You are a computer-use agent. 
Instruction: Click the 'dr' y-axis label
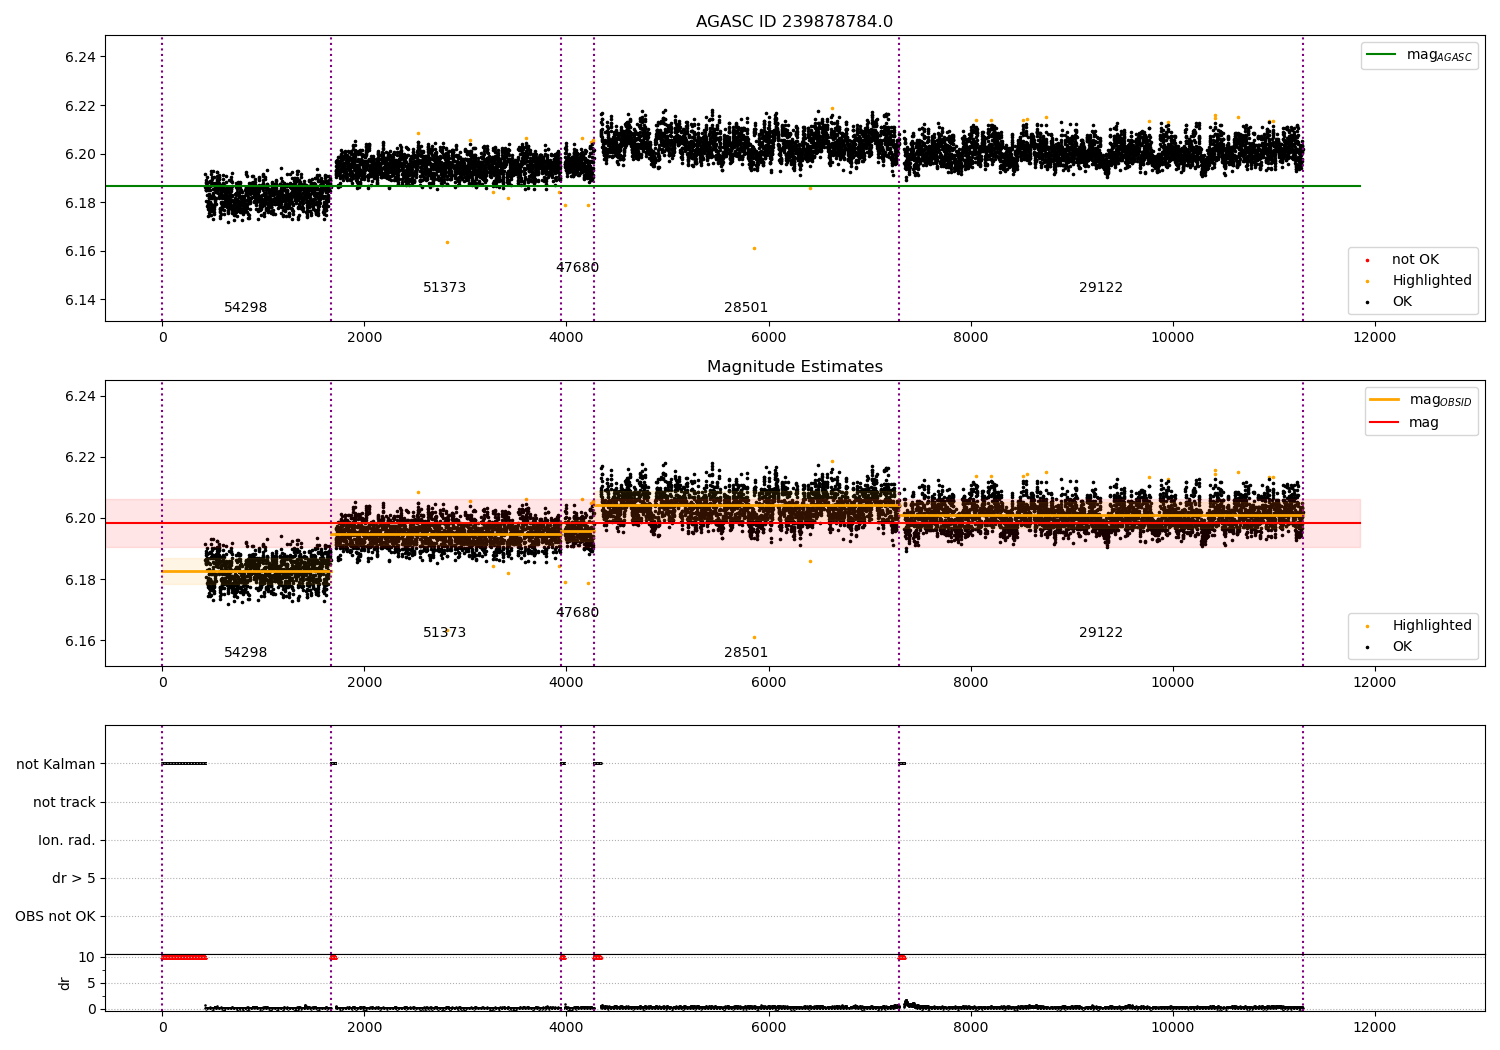(x=65, y=983)
